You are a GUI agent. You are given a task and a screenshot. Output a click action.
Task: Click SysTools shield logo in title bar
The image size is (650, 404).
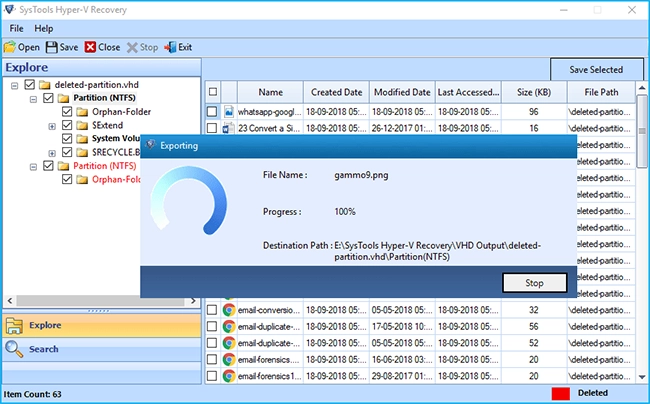(x=10, y=10)
